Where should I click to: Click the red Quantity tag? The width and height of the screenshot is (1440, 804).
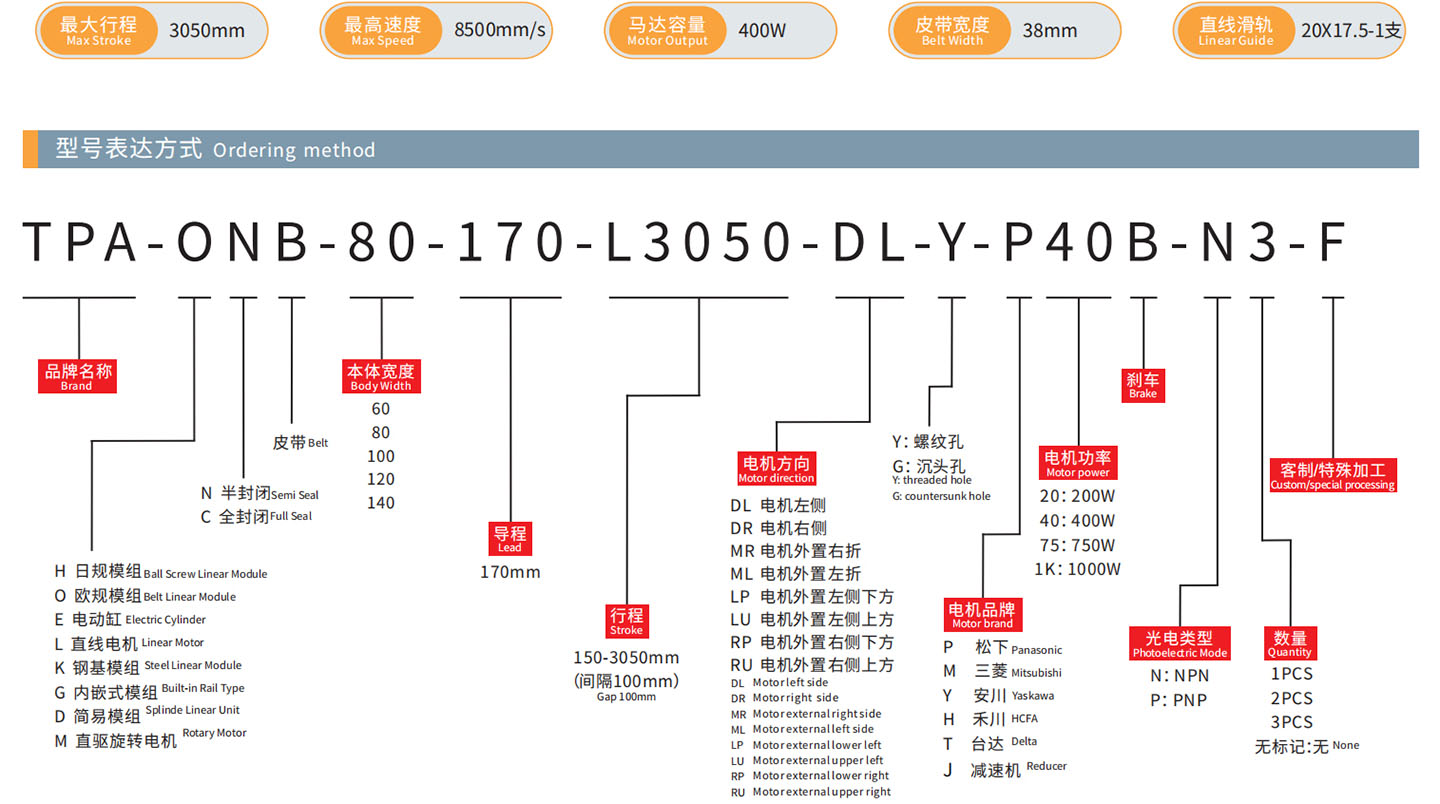[x=1290, y=644]
